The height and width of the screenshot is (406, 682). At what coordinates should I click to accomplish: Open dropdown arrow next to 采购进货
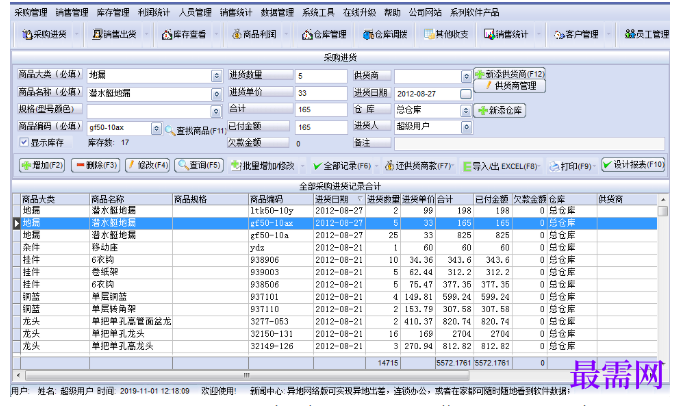(x=77, y=34)
